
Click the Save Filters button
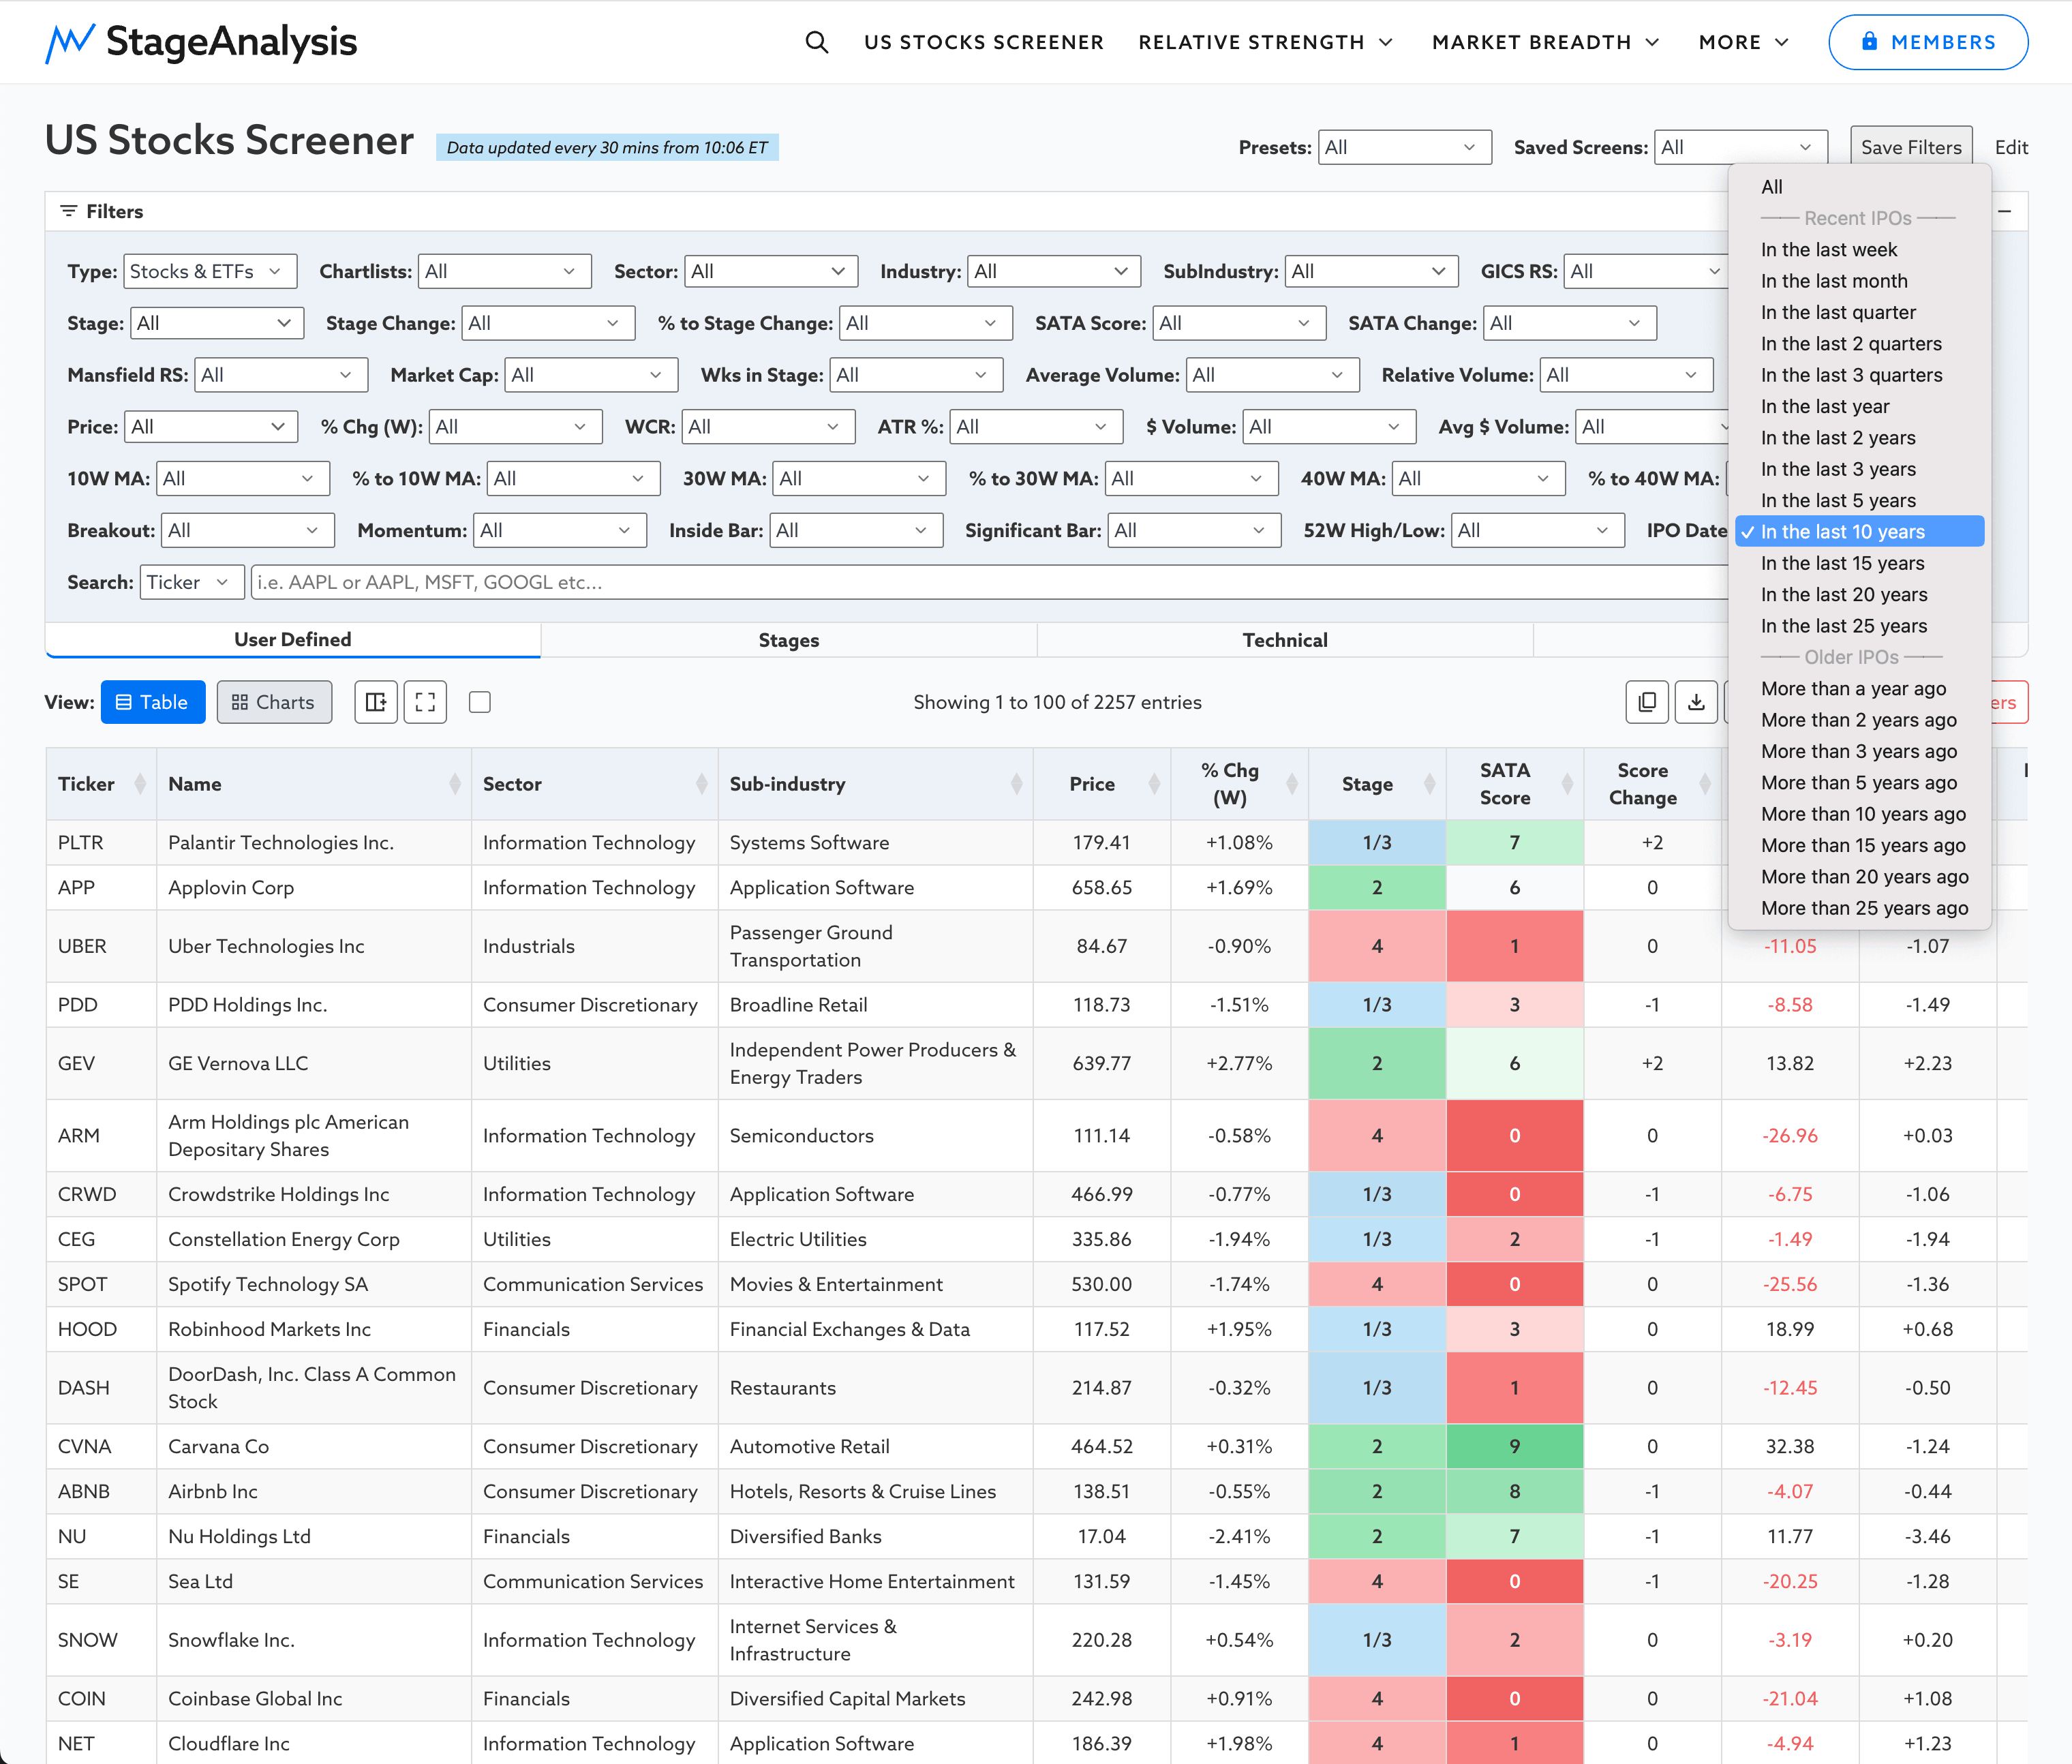tap(1910, 147)
